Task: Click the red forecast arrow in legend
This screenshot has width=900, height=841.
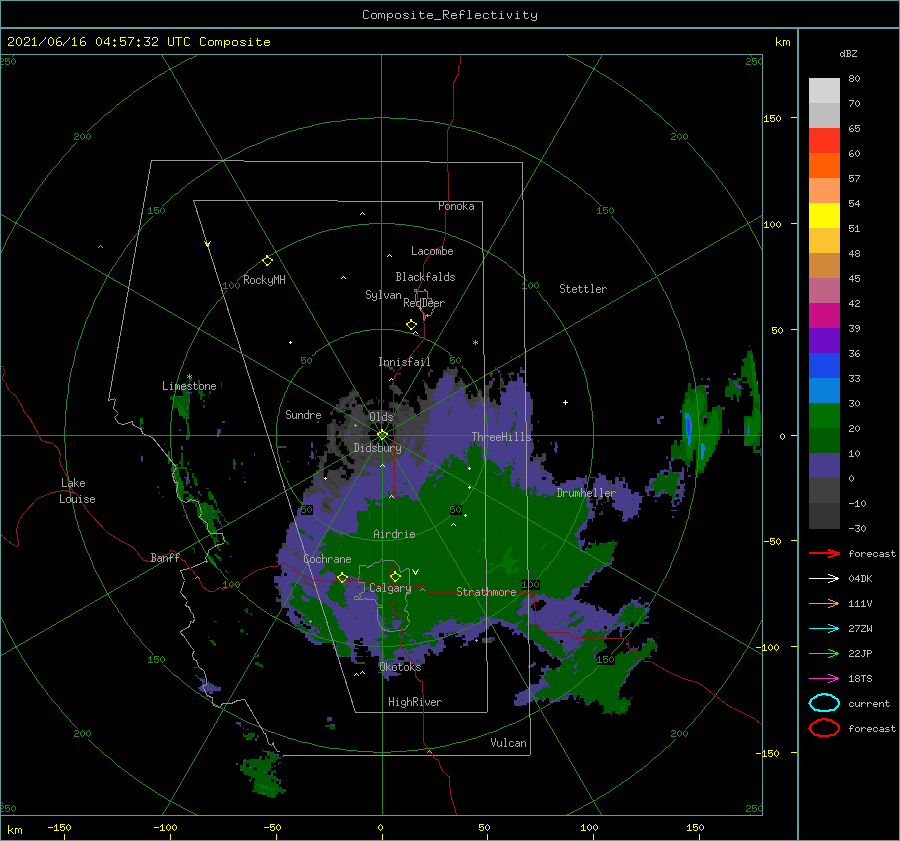Action: (x=824, y=553)
